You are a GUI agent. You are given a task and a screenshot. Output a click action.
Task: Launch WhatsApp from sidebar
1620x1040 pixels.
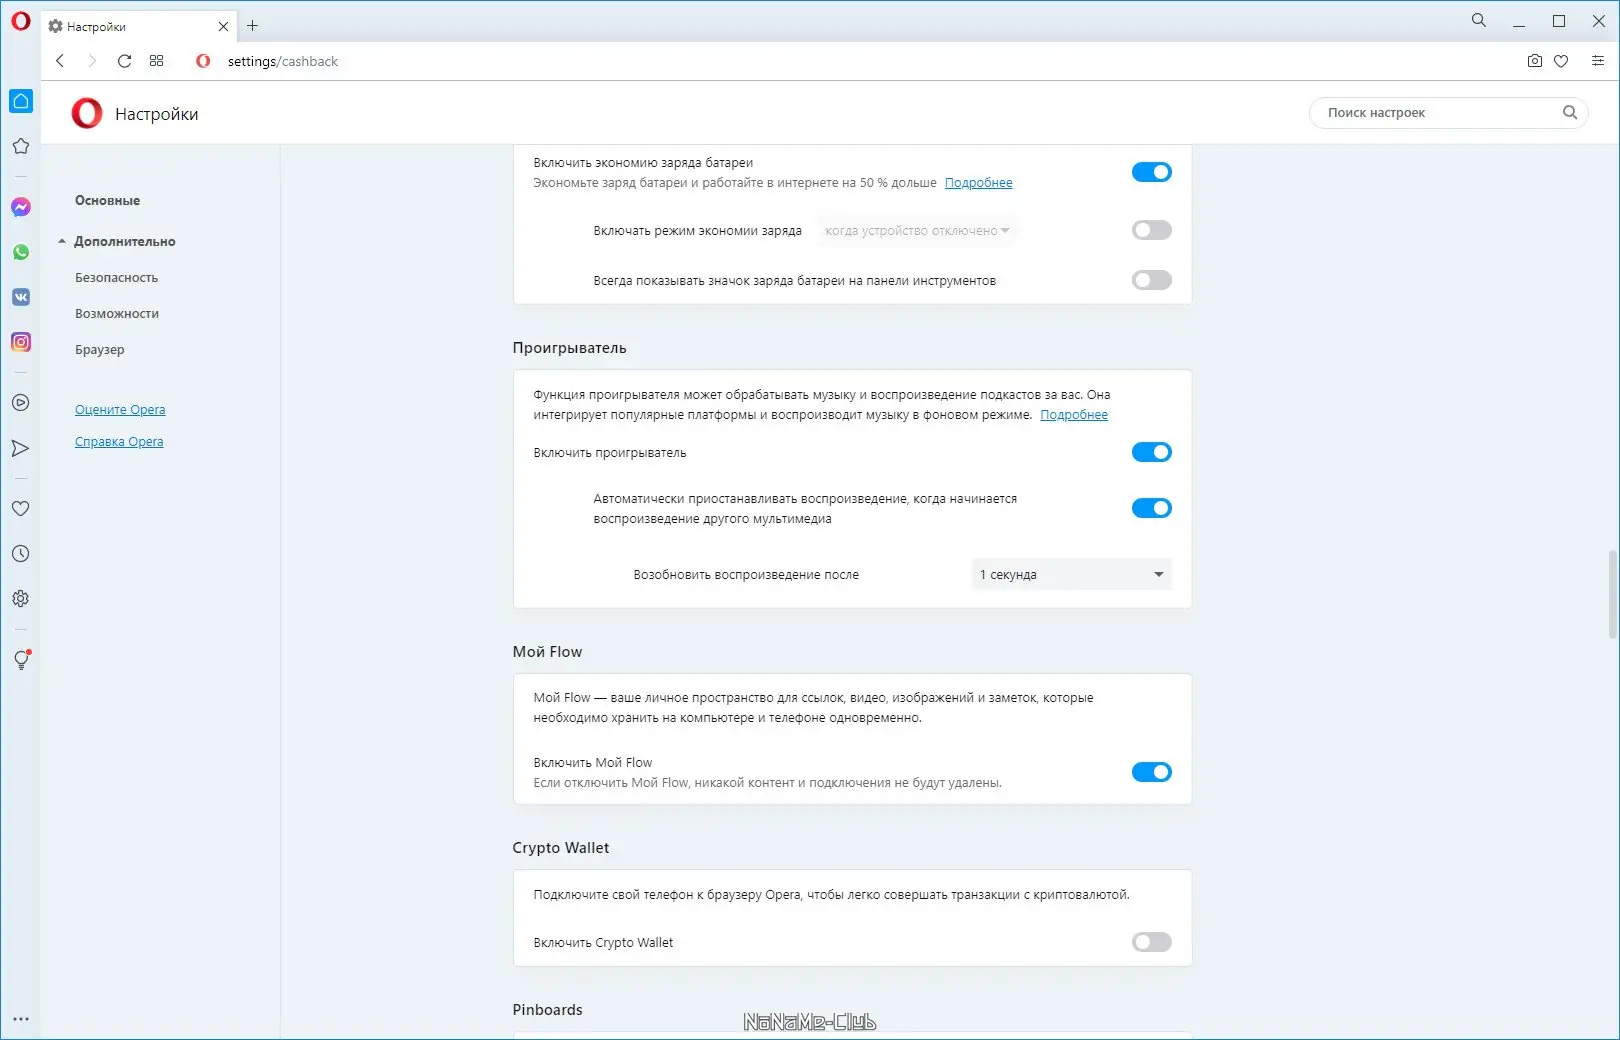(21, 252)
